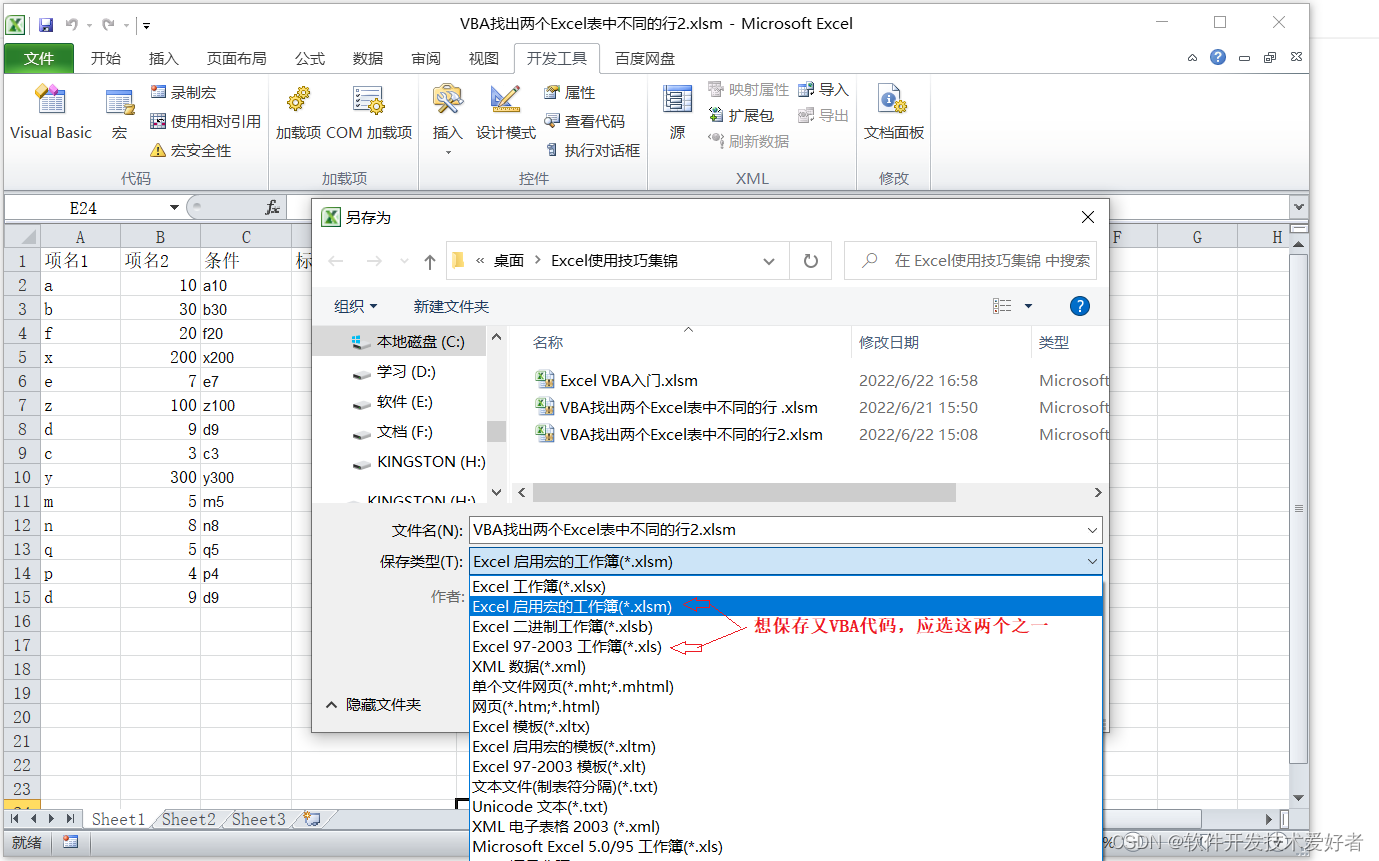The height and width of the screenshot is (861, 1379).
Task: Click 新建文件夹 (New folder)
Action: coord(452,306)
